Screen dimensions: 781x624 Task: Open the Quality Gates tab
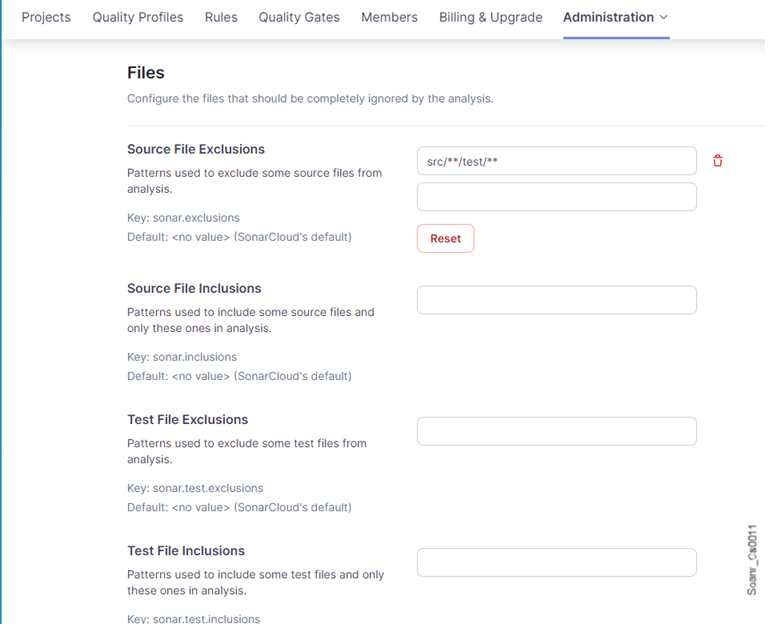pyautogui.click(x=299, y=17)
